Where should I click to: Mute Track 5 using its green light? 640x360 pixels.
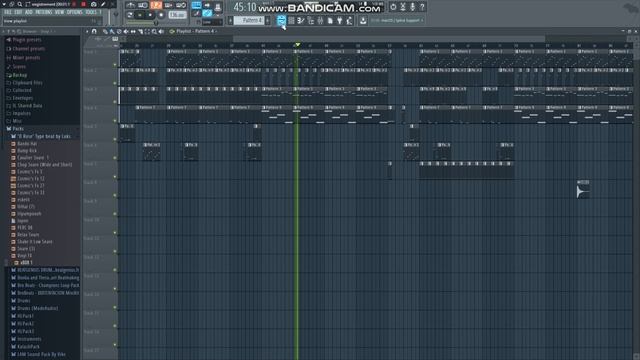[x=115, y=140]
